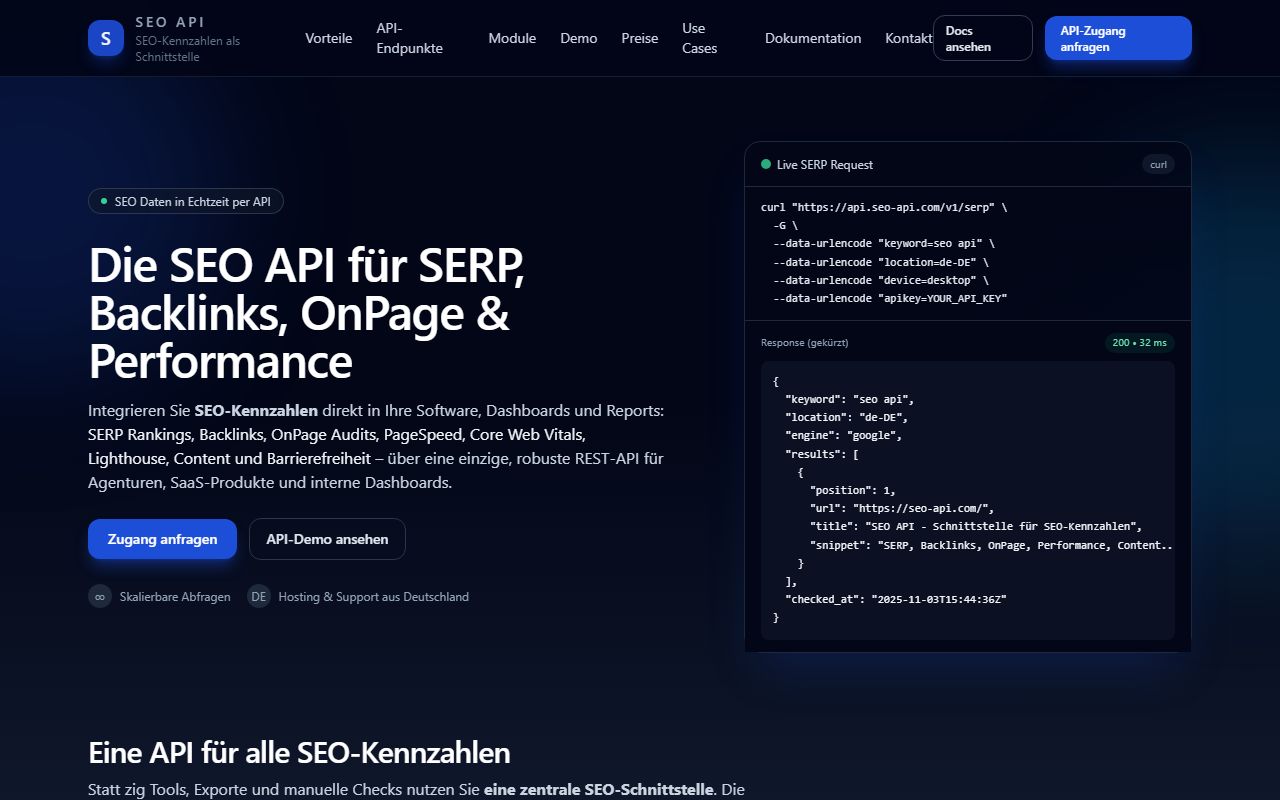Viewport: 1280px width, 800px height.
Task: Open Use Cases from the header
Action: (x=700, y=38)
